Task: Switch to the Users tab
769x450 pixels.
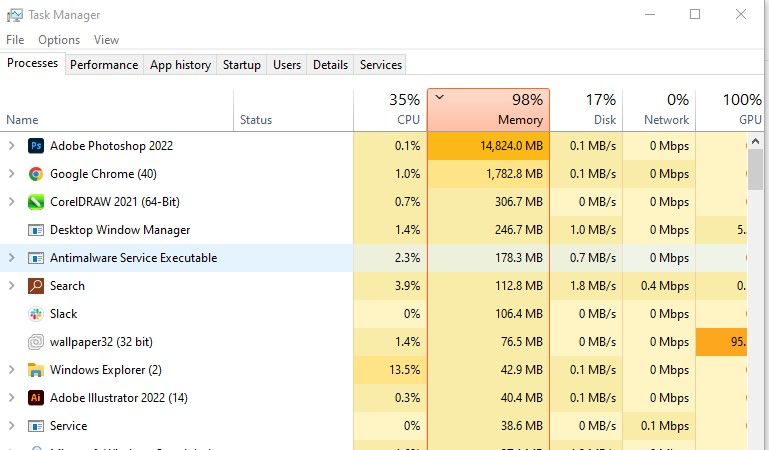Action: (x=287, y=65)
